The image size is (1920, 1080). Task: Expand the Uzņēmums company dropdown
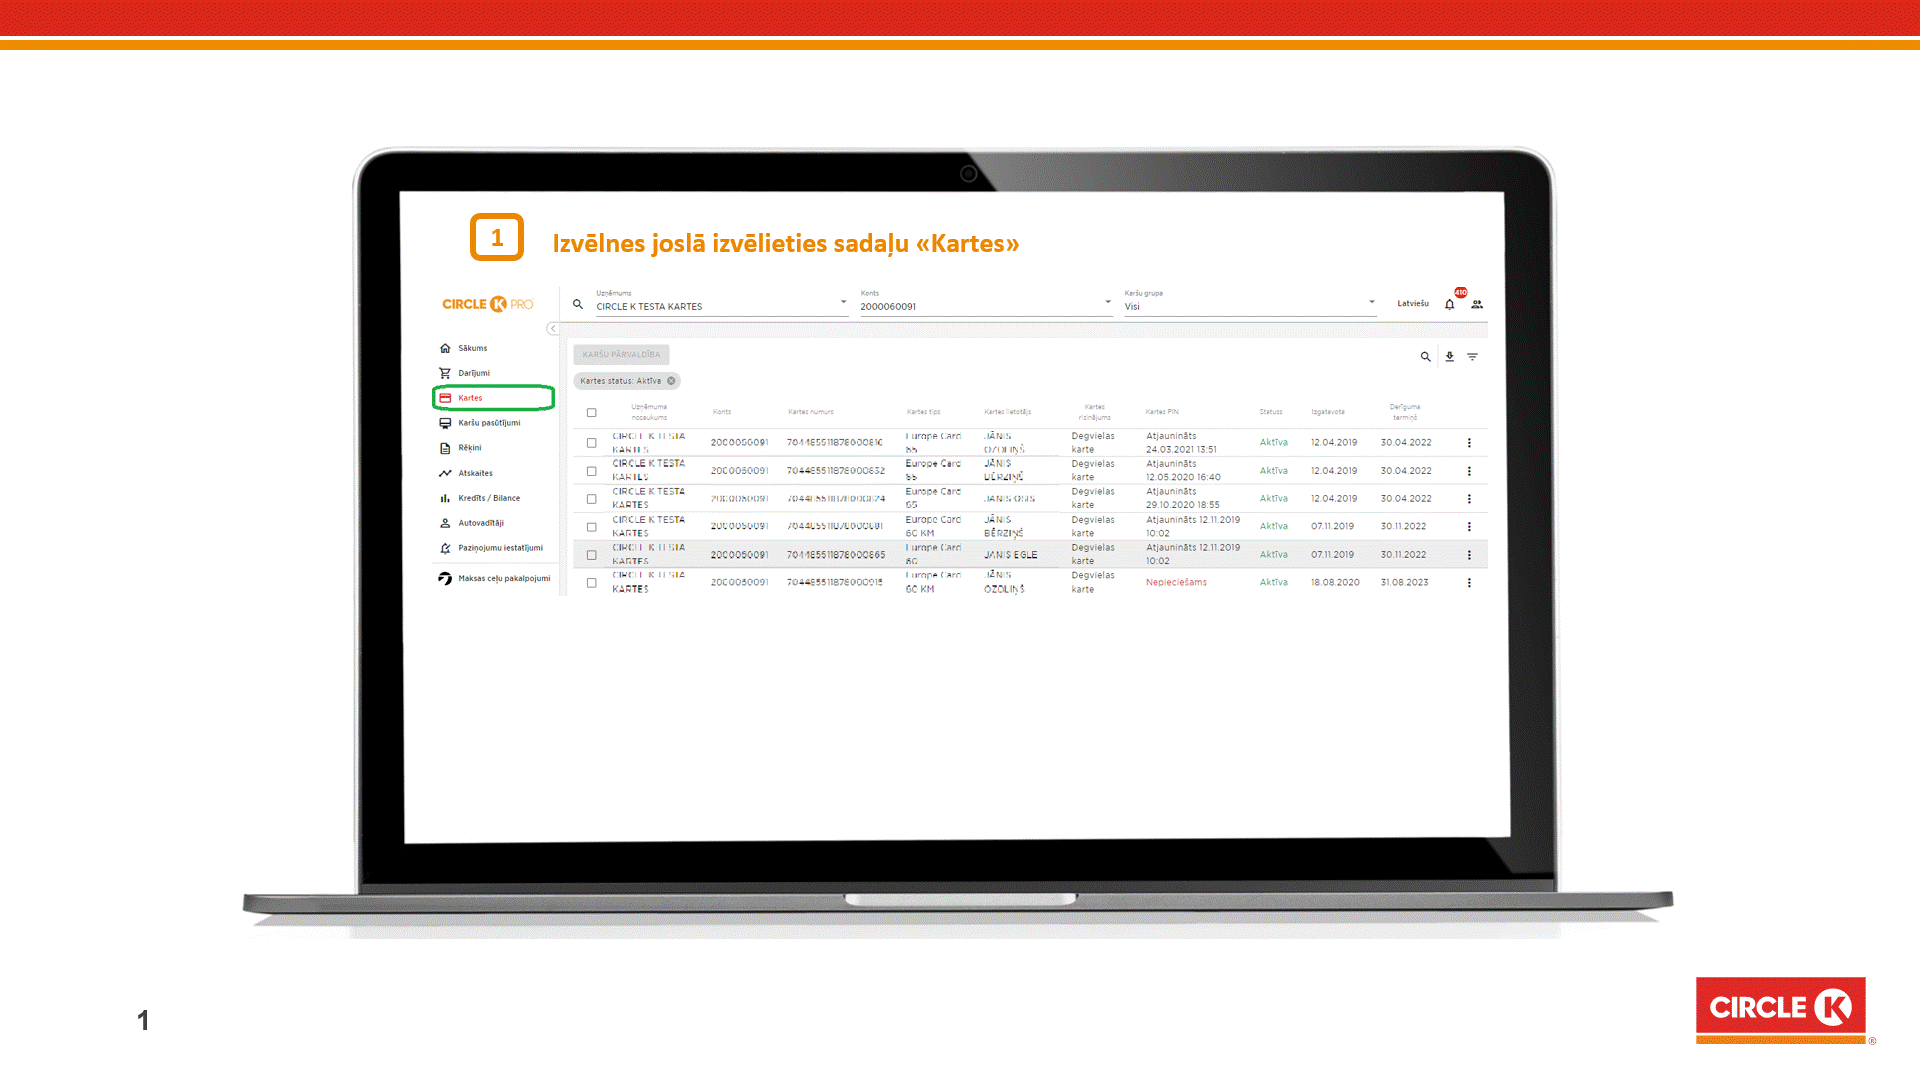click(843, 303)
